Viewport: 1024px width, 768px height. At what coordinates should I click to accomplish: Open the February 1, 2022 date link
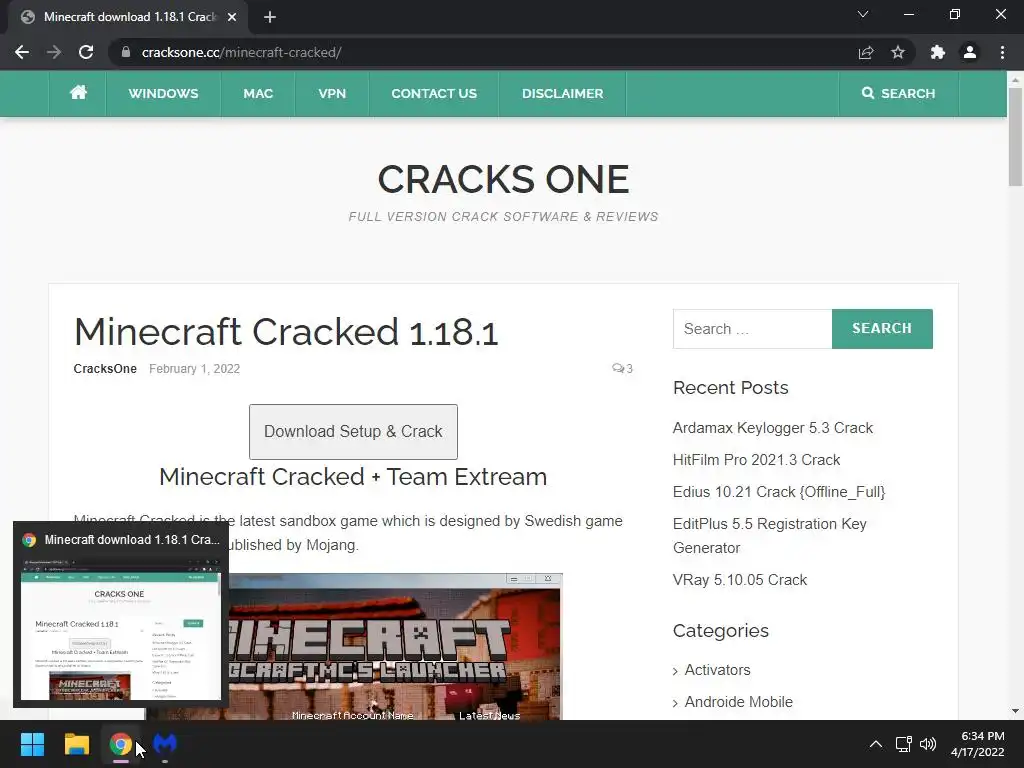195,368
